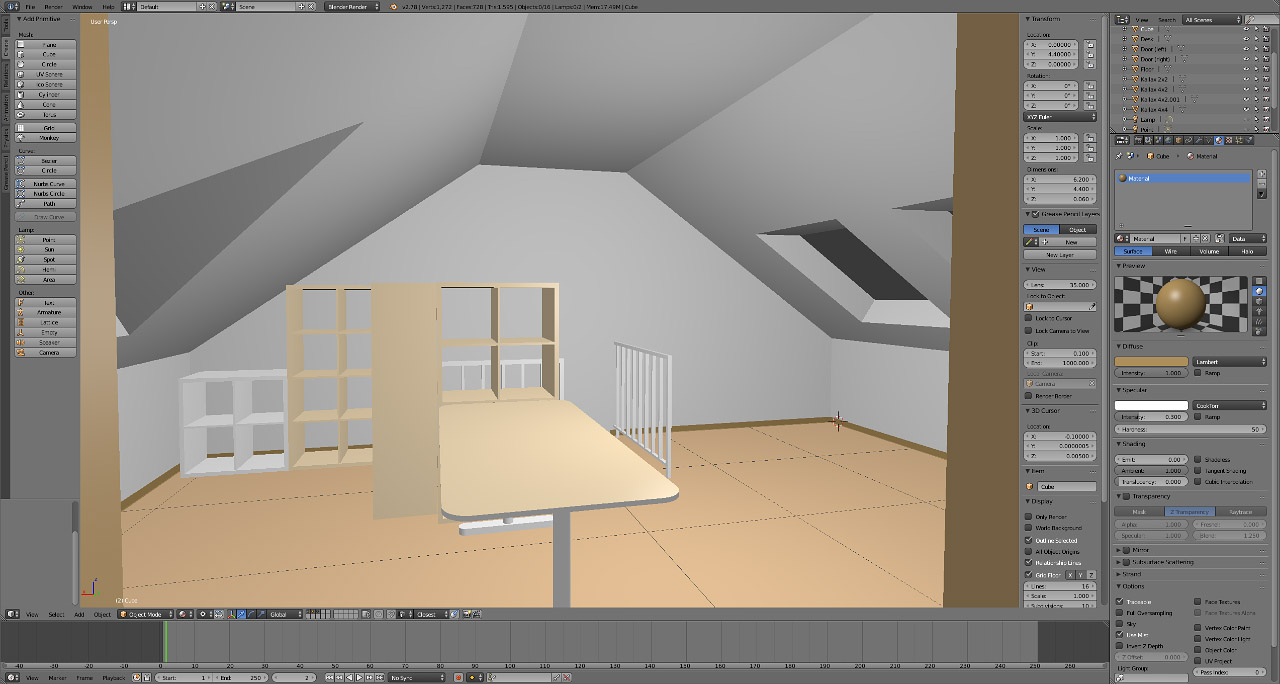Disable Outline Selected checkbox
The image size is (1280, 684).
[x=1028, y=540]
